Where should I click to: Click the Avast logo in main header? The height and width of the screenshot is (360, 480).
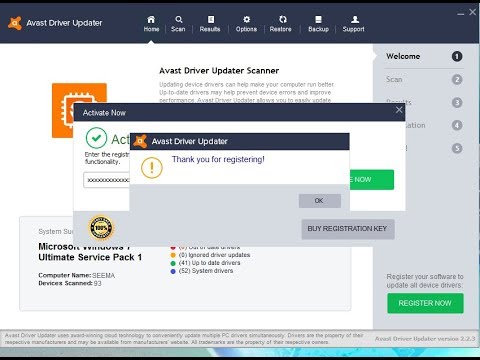[x=15, y=23]
